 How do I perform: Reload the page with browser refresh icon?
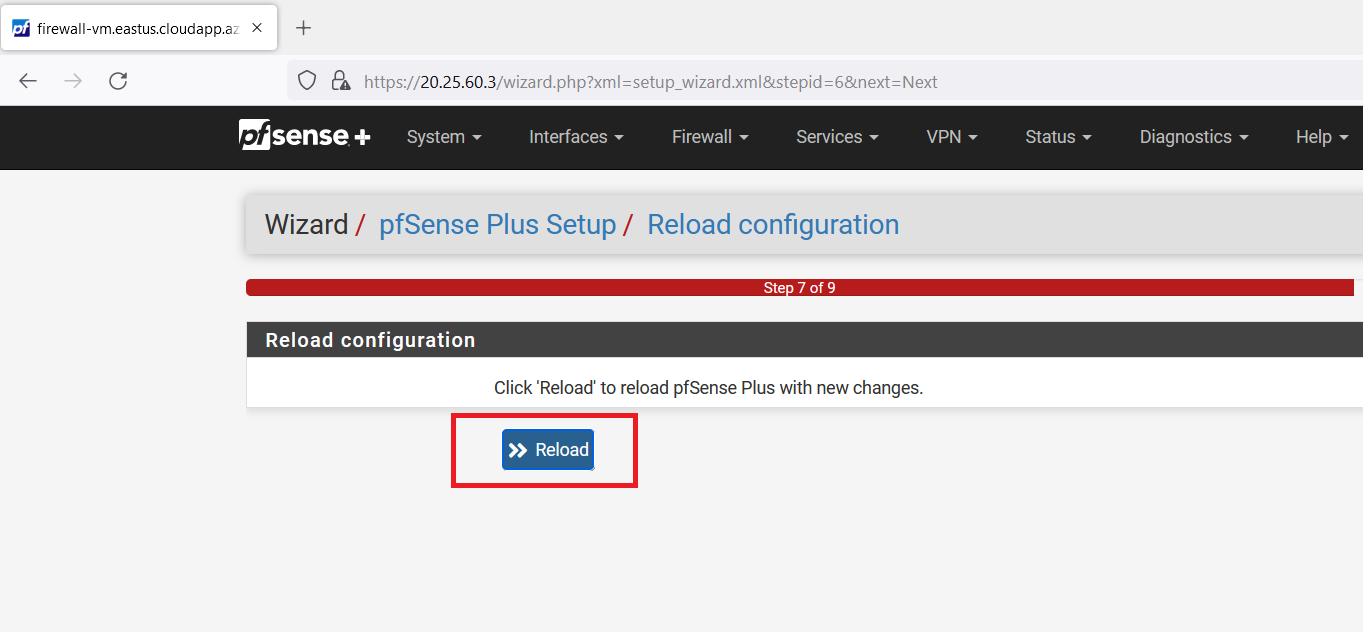pos(118,81)
